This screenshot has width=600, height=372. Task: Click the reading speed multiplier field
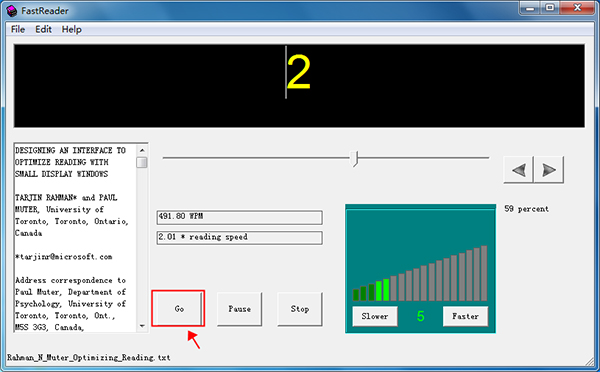(240, 237)
